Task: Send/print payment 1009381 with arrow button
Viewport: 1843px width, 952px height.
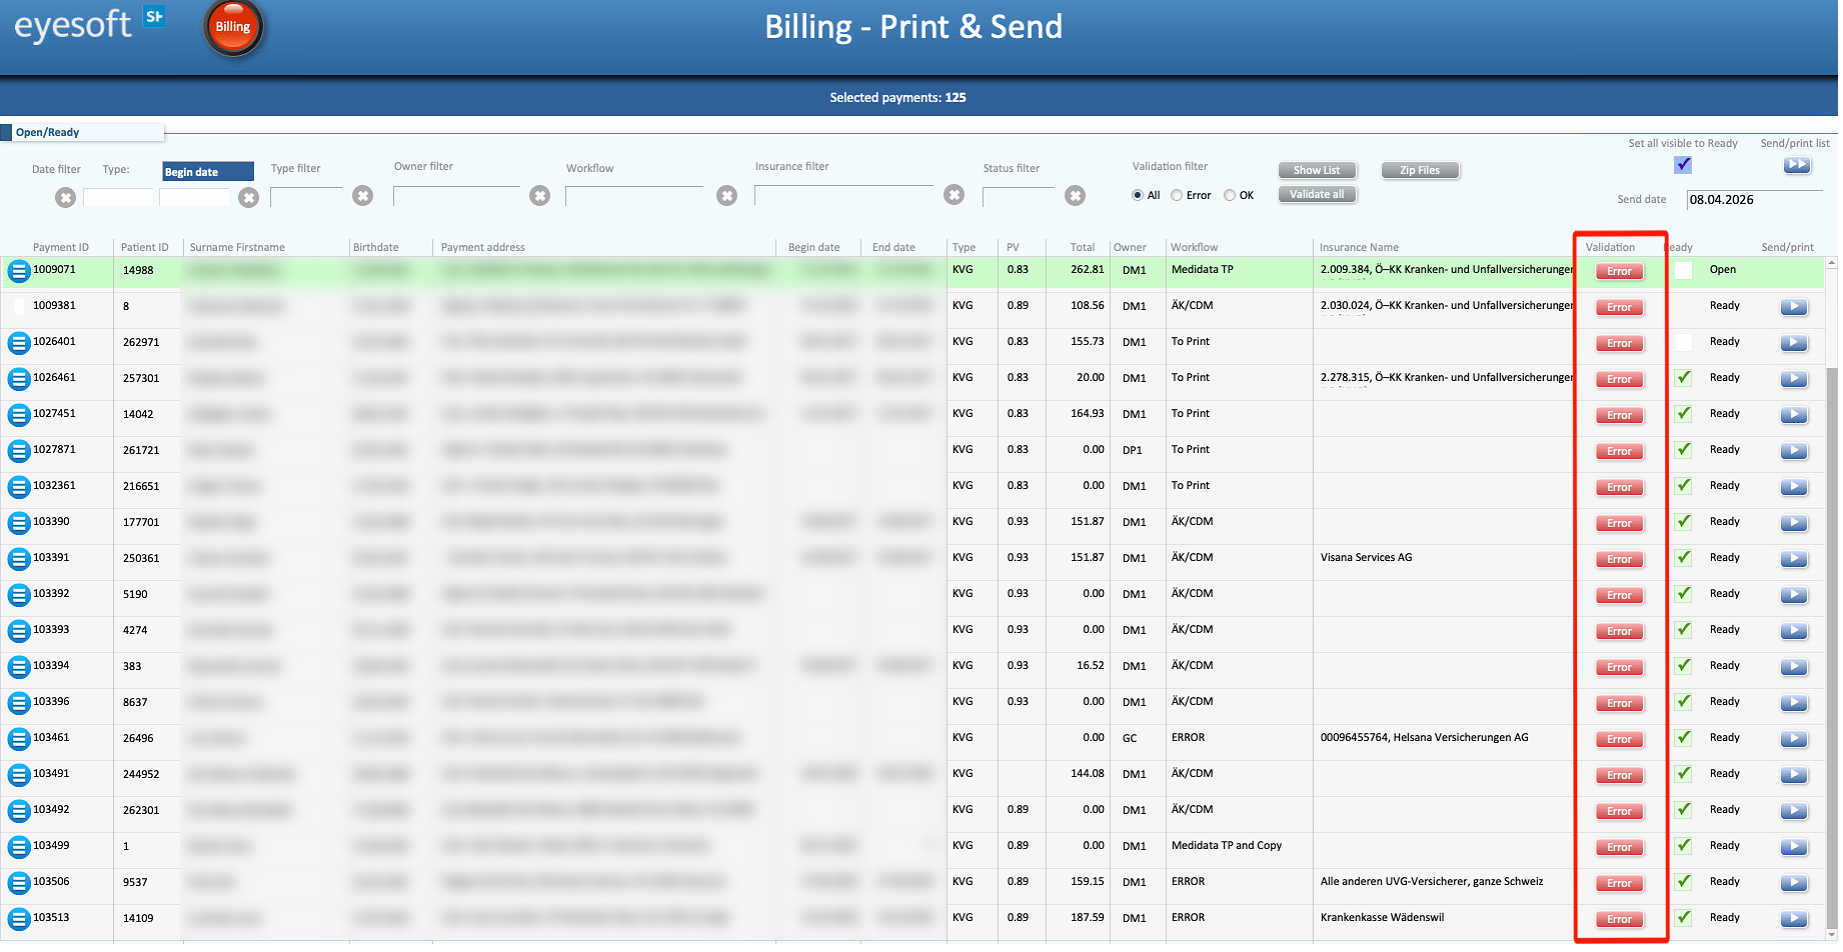Action: pos(1794,307)
